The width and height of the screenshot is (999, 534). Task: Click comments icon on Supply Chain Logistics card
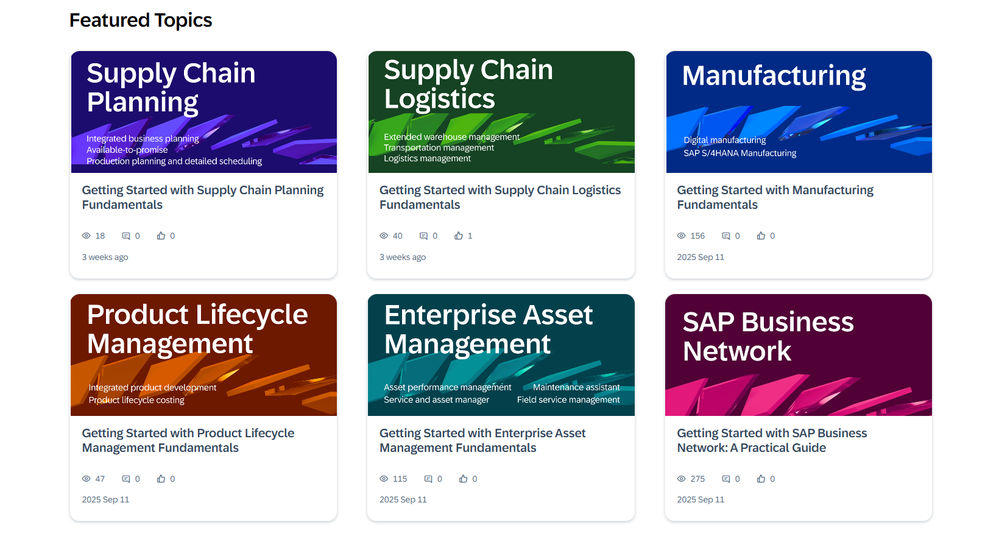click(x=424, y=236)
